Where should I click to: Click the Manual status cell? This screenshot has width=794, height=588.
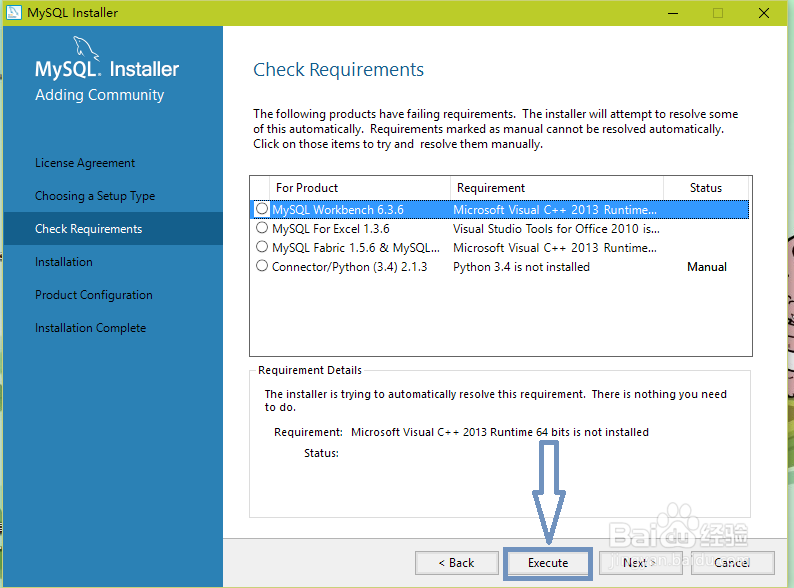click(706, 267)
